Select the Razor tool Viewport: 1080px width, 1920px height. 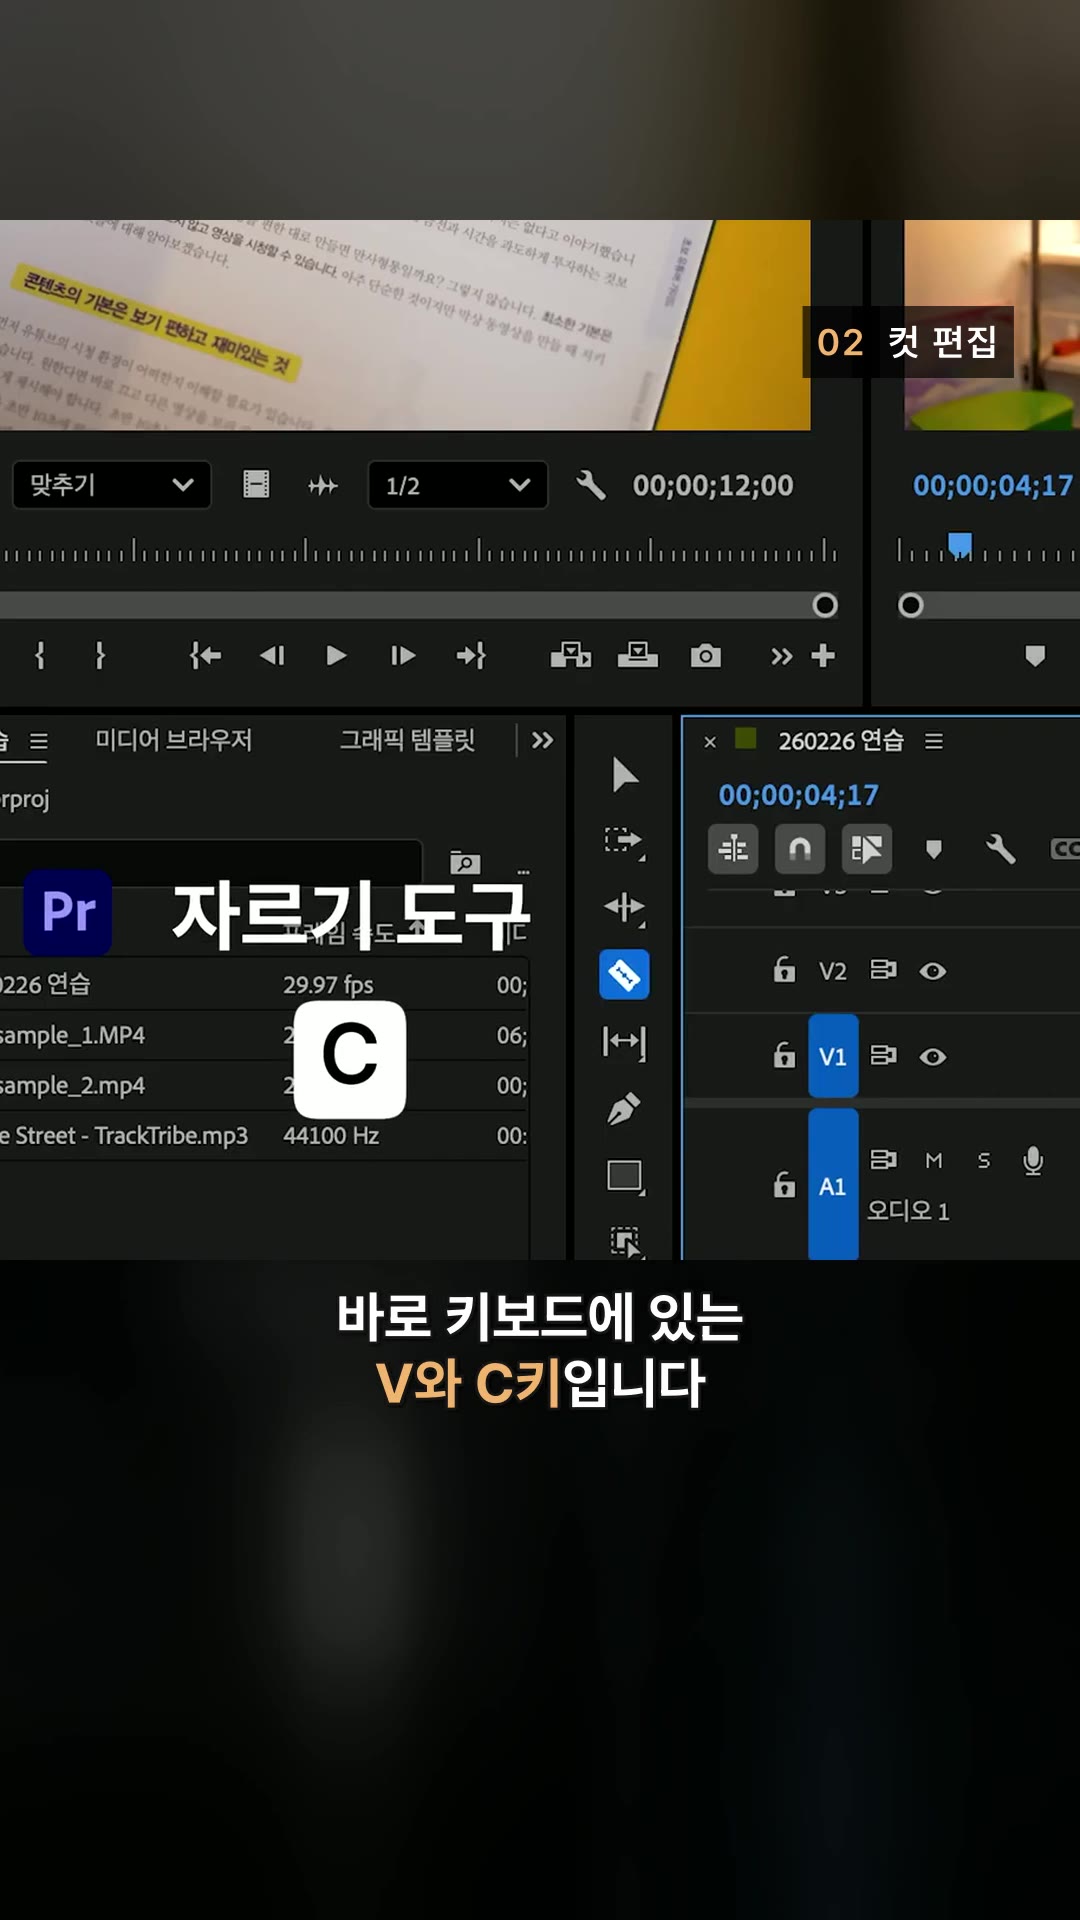tap(624, 974)
